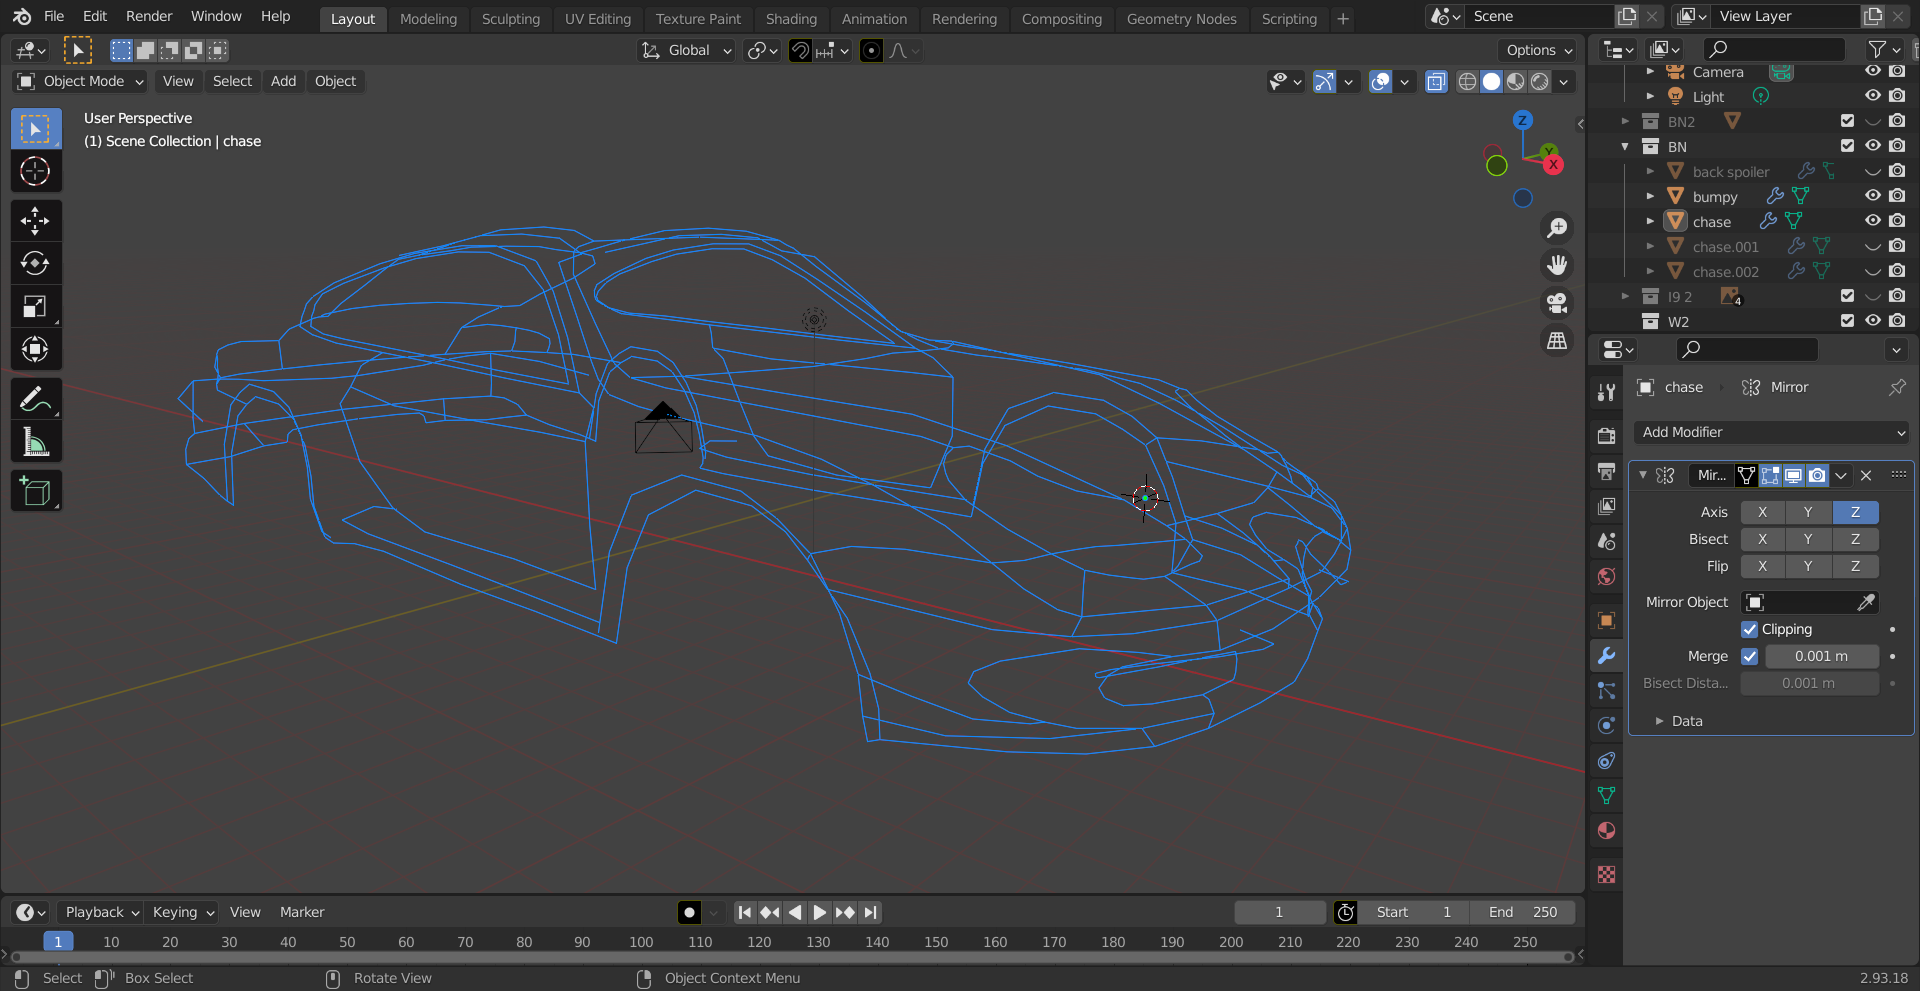Image resolution: width=1920 pixels, height=991 pixels.
Task: Select the Rotate tool
Action: (35, 264)
